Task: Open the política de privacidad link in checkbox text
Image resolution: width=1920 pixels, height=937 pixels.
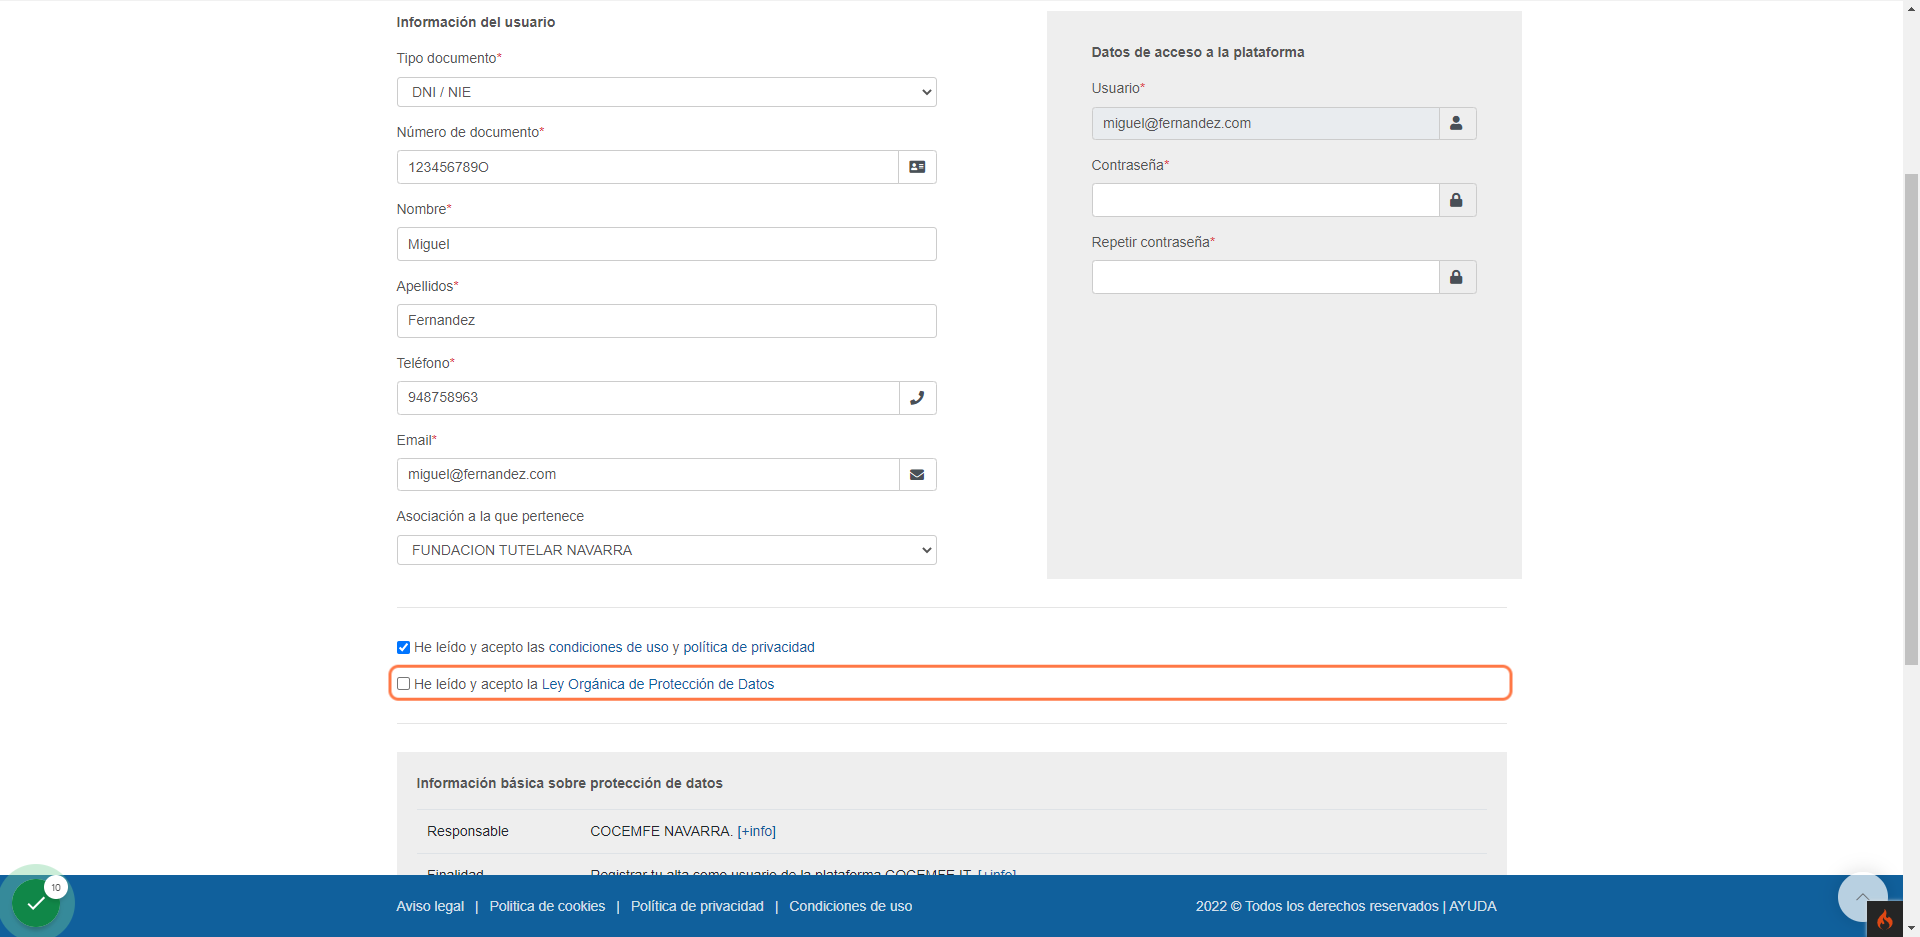Action: (749, 648)
